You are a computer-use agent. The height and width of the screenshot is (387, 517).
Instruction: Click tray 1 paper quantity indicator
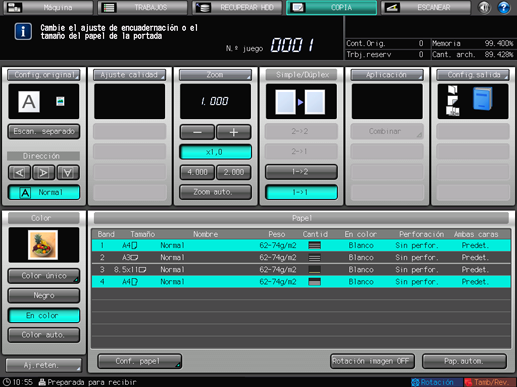click(315, 245)
